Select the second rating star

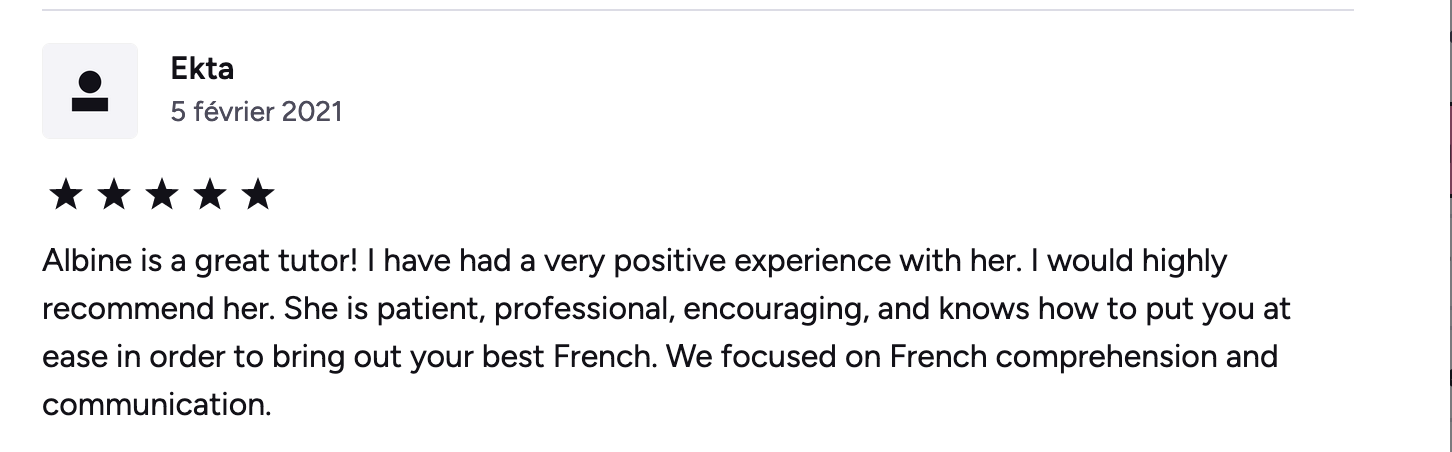click(x=113, y=195)
